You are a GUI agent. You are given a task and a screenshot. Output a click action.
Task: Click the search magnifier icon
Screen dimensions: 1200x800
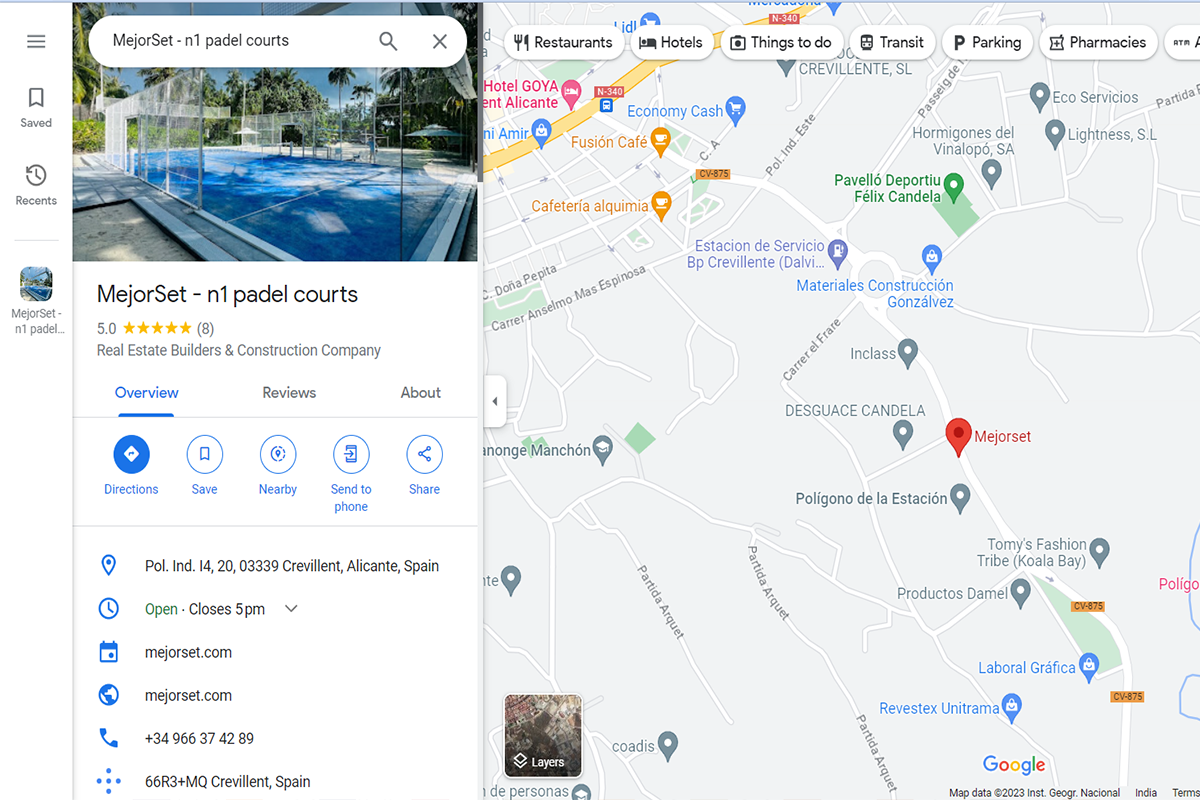tap(388, 41)
